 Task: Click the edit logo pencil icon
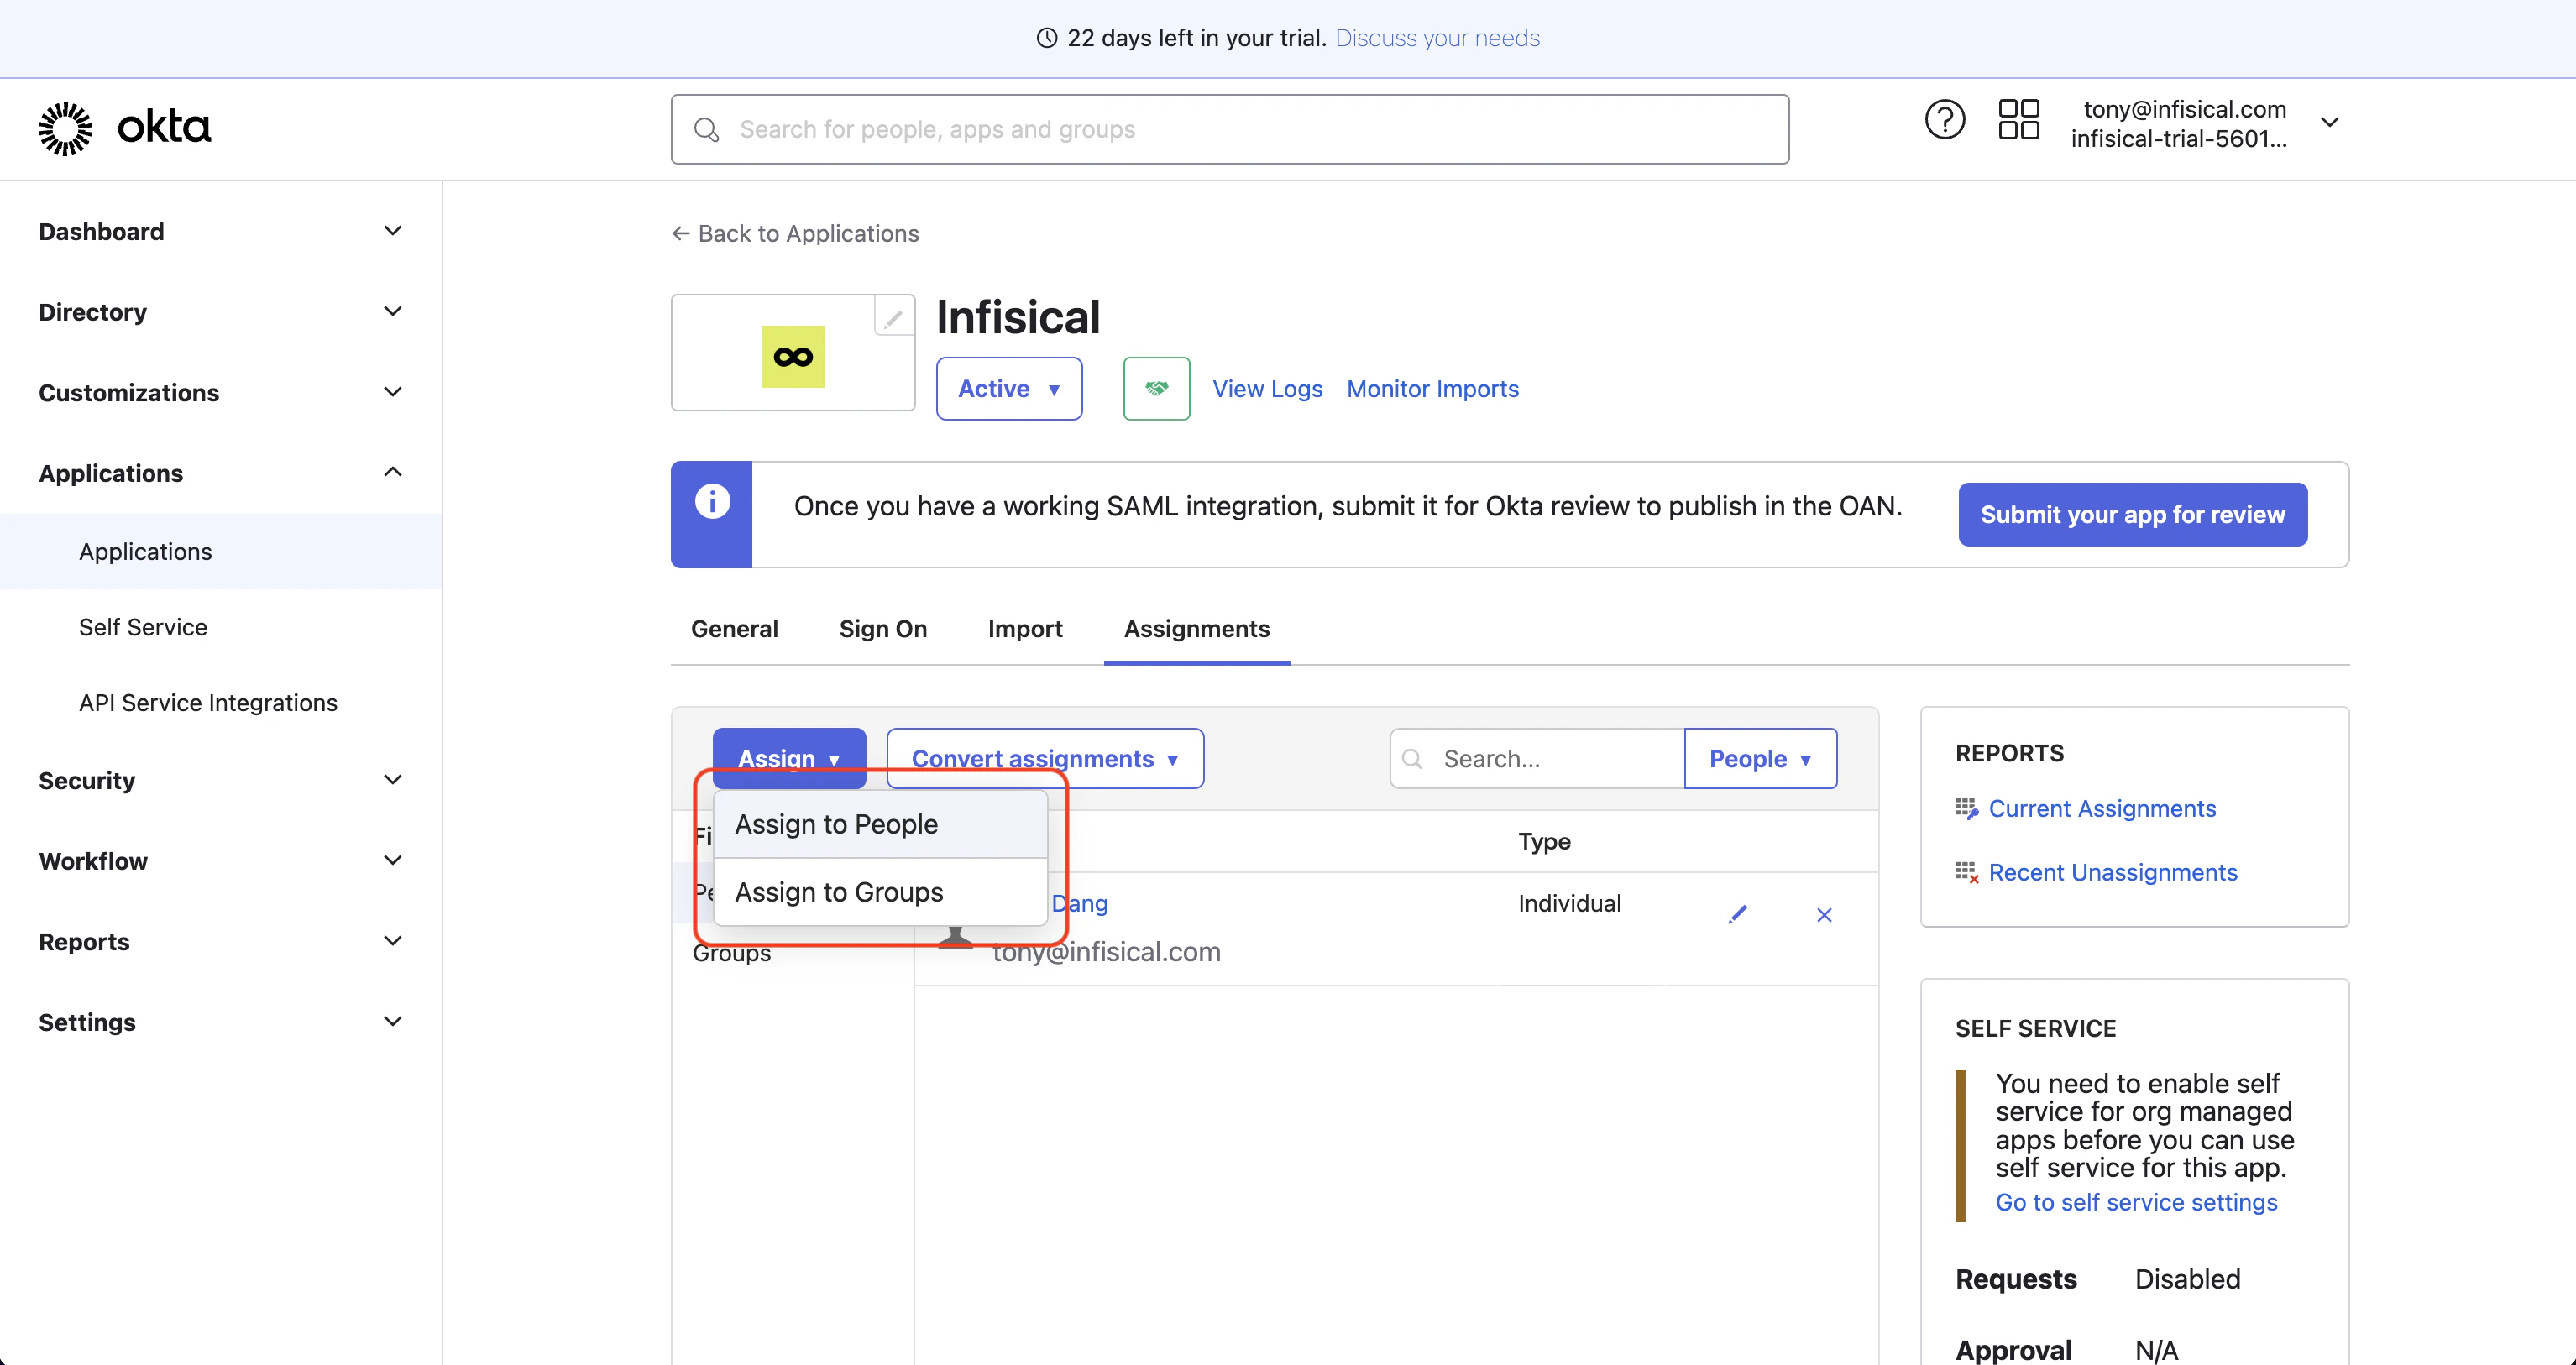tap(893, 318)
